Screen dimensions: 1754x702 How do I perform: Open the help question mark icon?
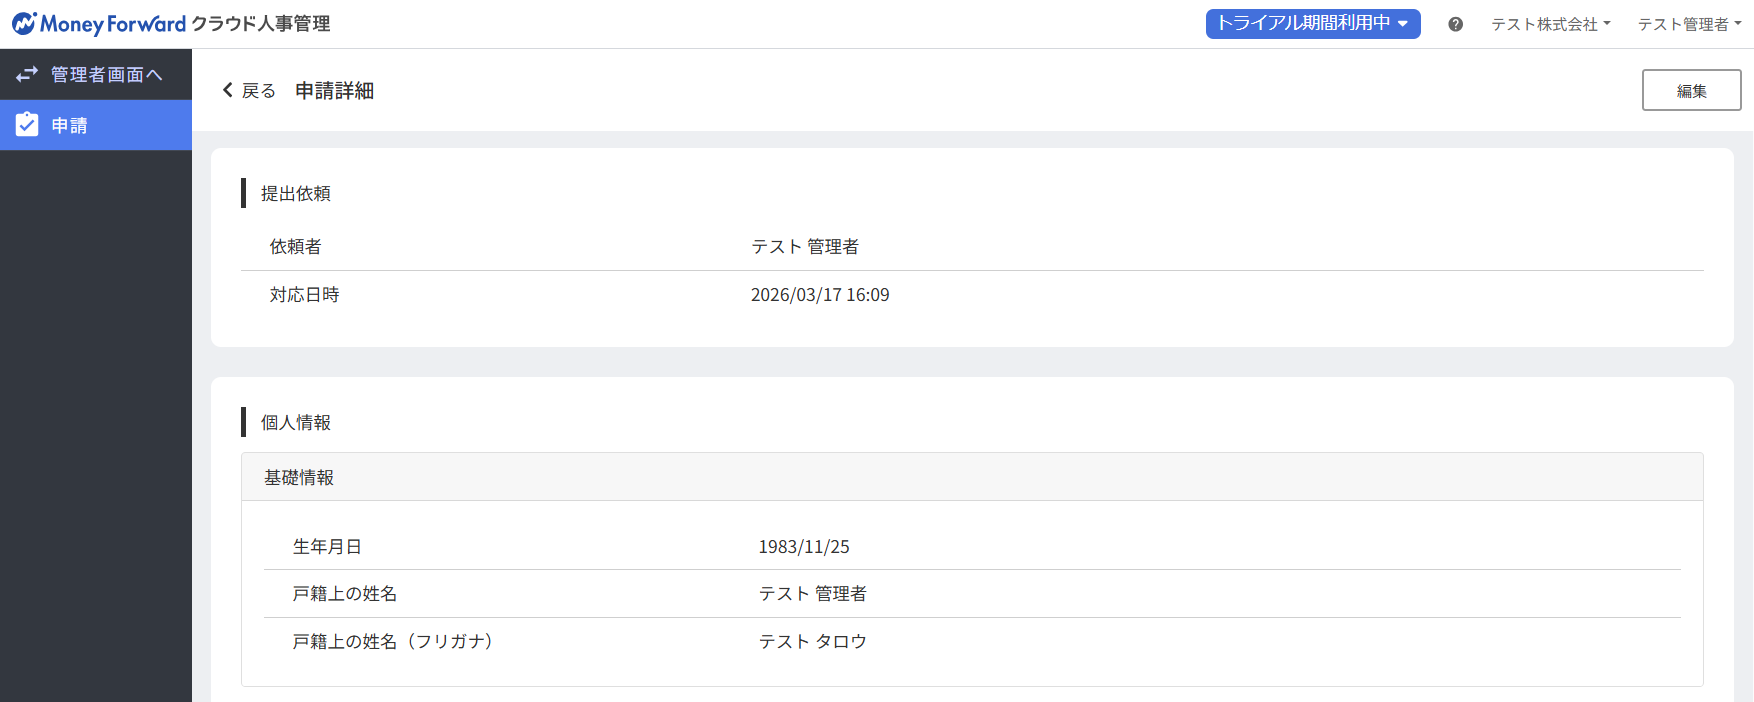[1455, 24]
